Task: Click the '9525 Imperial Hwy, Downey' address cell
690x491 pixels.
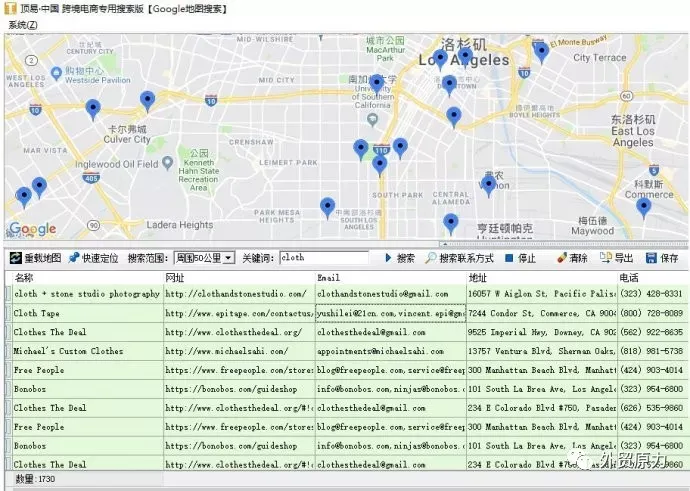Action: [542, 332]
